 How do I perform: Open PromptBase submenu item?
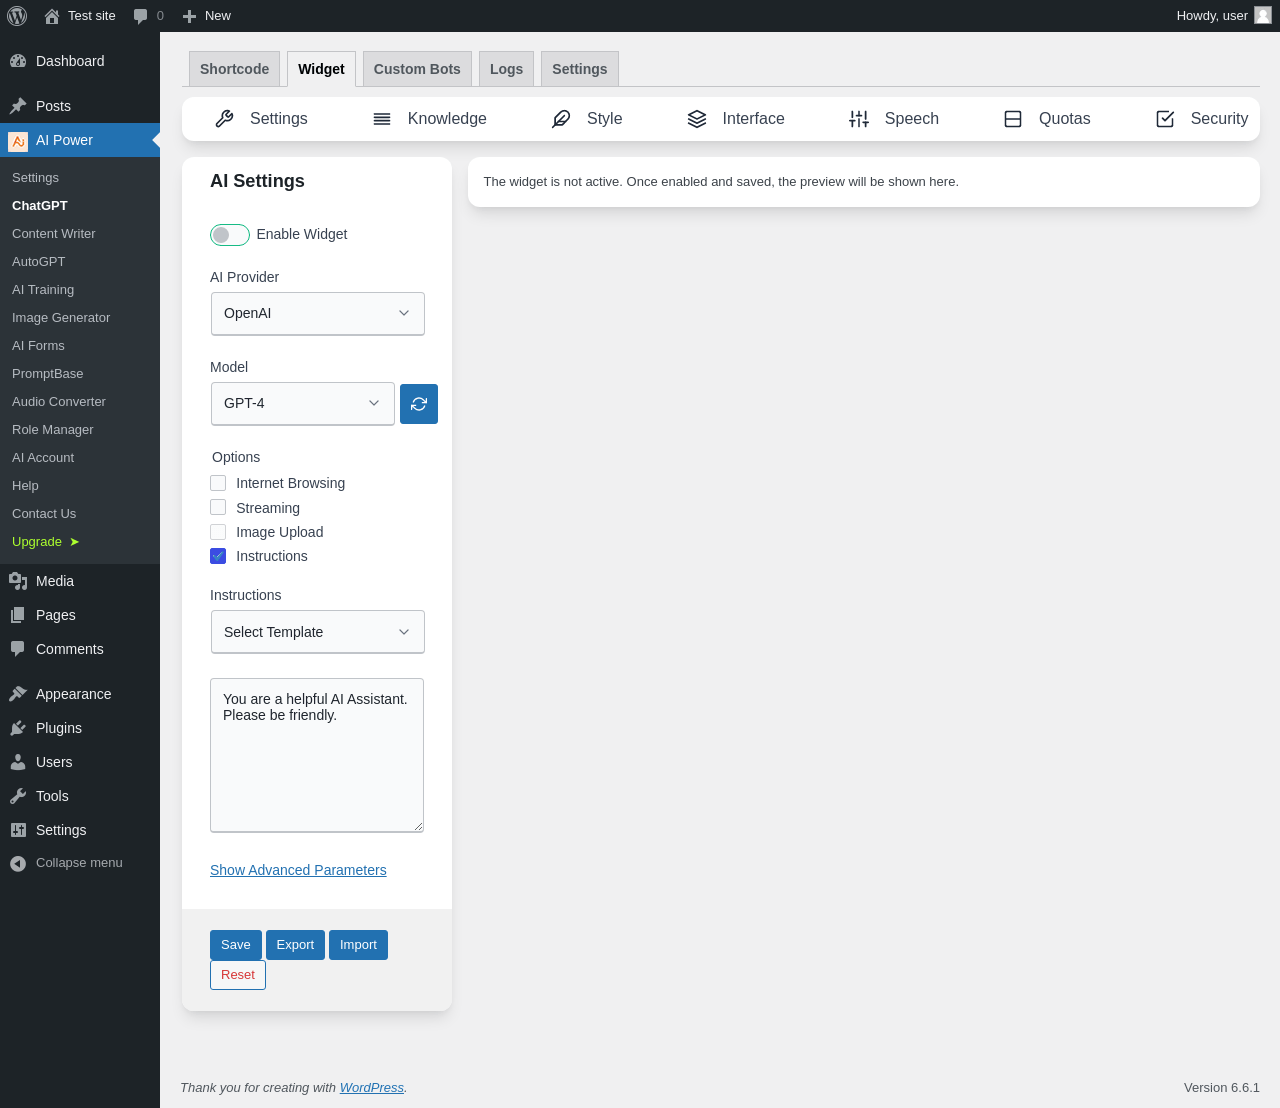[48, 374]
